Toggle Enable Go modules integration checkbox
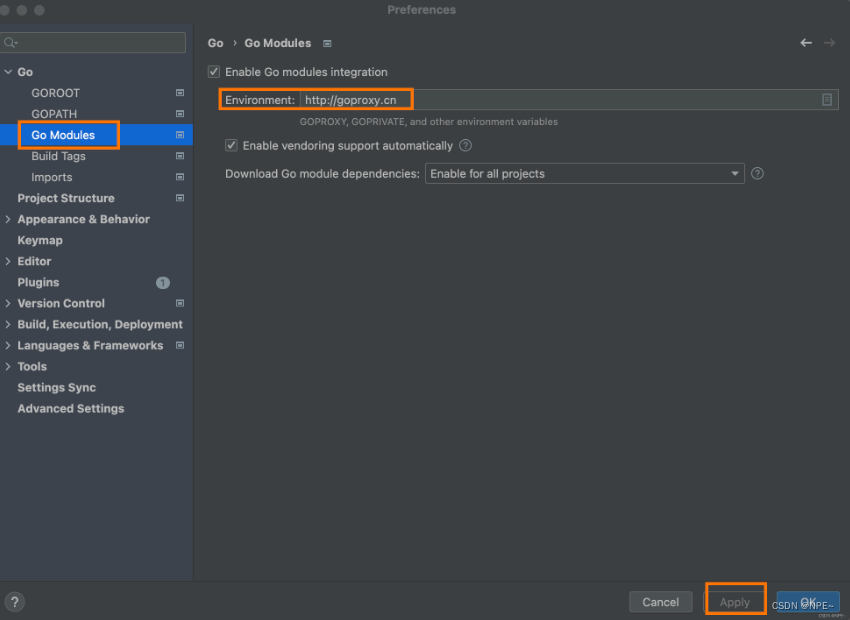Image resolution: width=850 pixels, height=620 pixels. pyautogui.click(x=213, y=72)
